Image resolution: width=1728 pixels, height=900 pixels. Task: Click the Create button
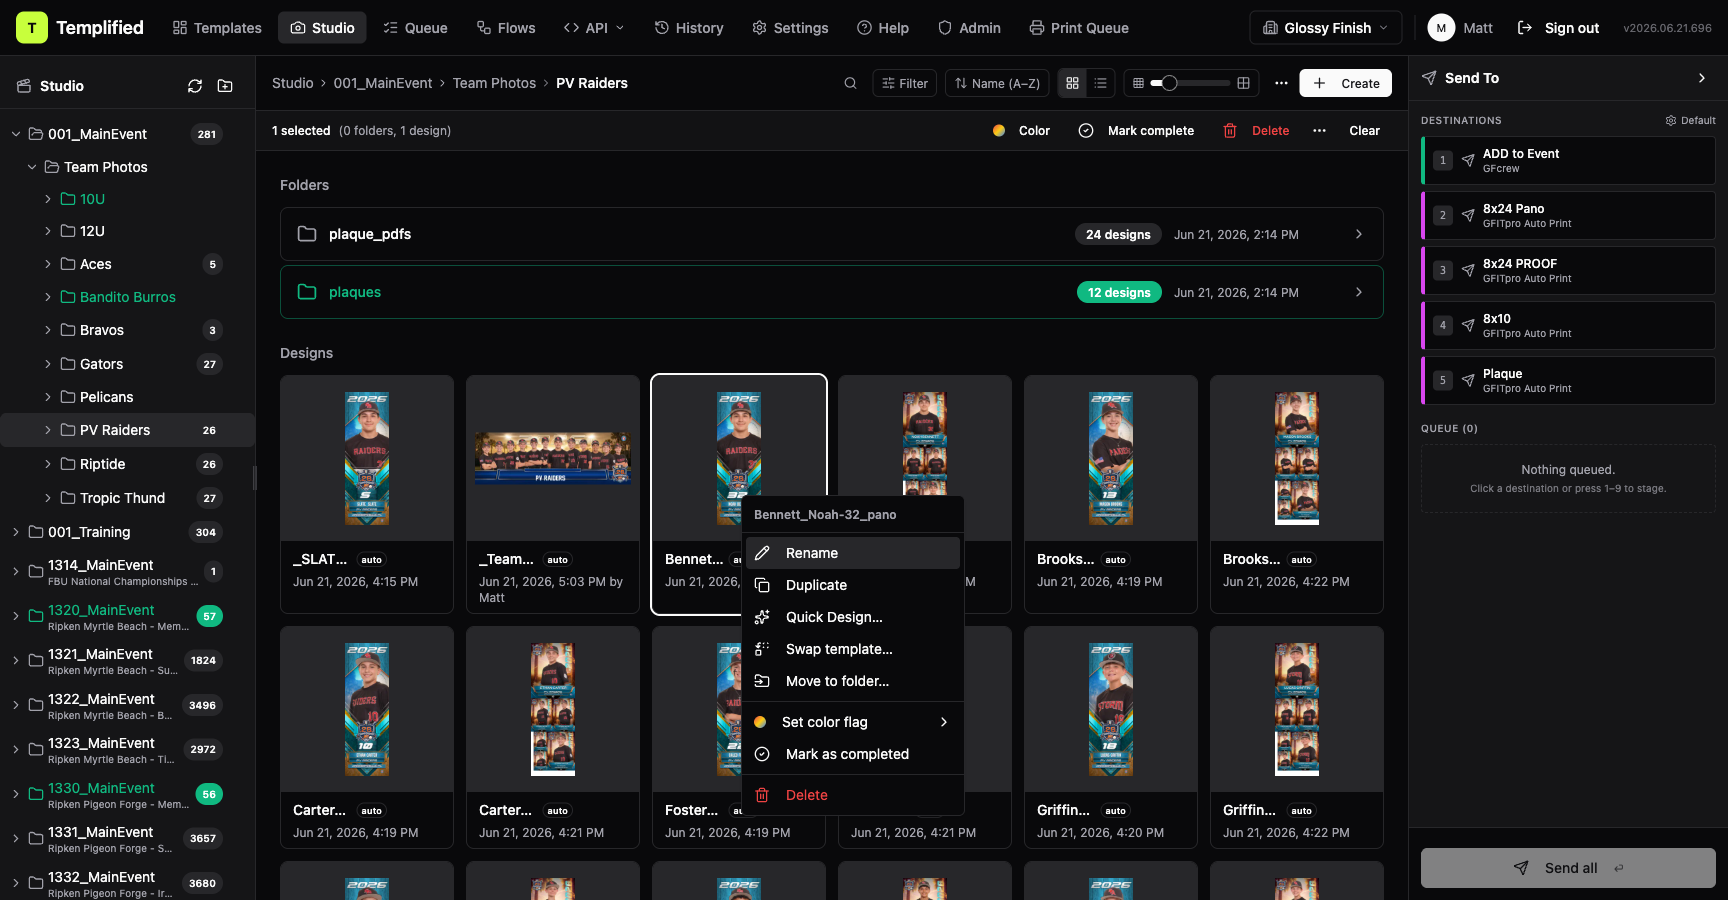point(1346,83)
